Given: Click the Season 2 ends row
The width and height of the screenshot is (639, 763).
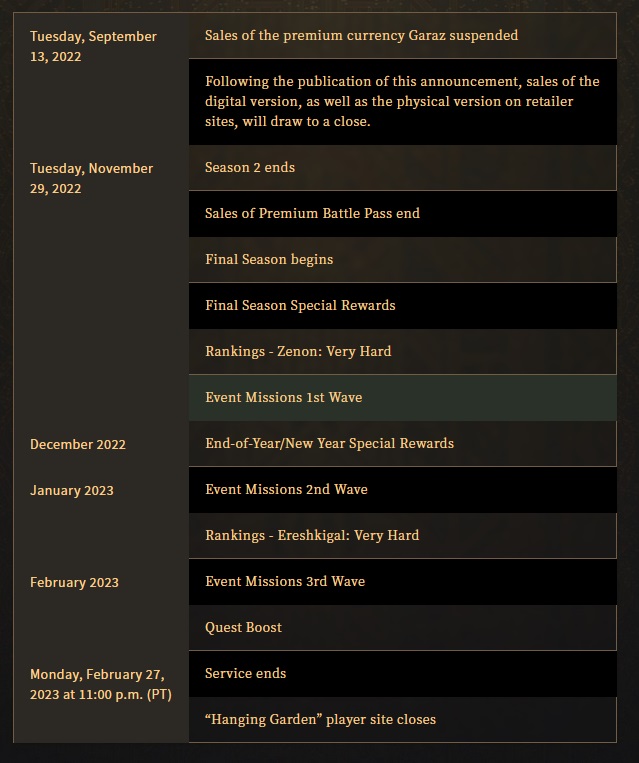Looking at the screenshot, I should 402,167.
